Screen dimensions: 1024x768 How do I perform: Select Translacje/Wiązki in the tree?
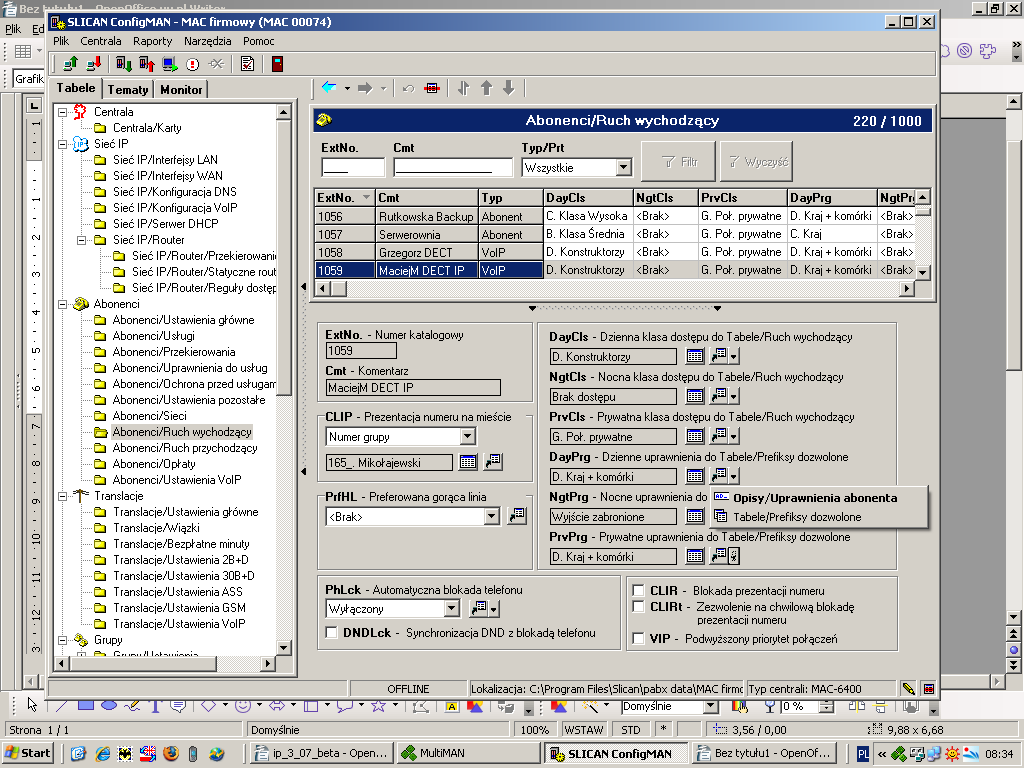(x=156, y=528)
